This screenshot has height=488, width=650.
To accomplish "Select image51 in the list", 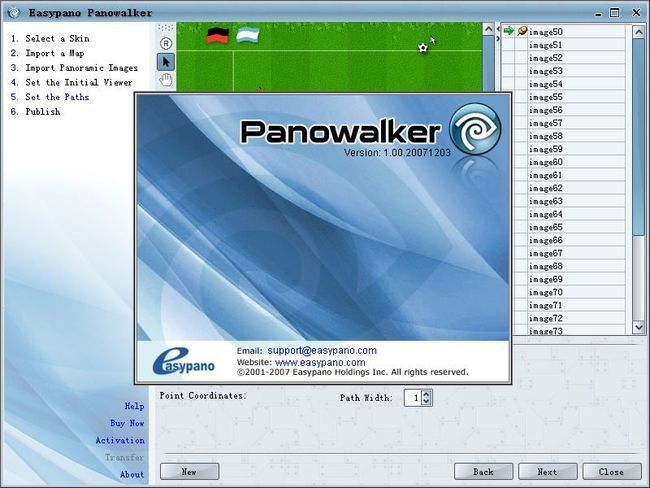I will click(x=576, y=45).
